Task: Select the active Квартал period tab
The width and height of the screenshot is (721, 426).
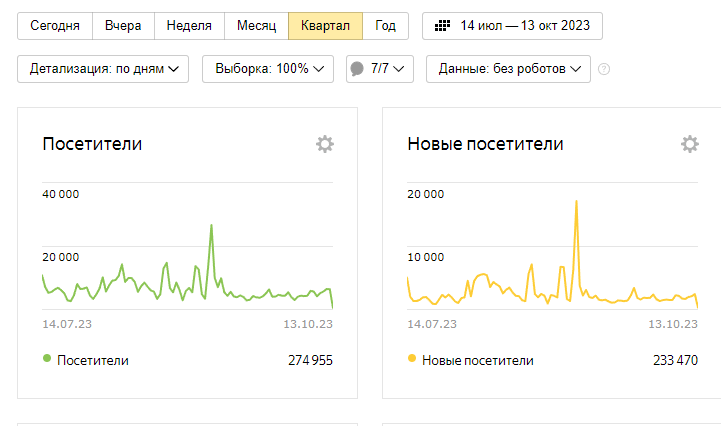Action: point(325,26)
